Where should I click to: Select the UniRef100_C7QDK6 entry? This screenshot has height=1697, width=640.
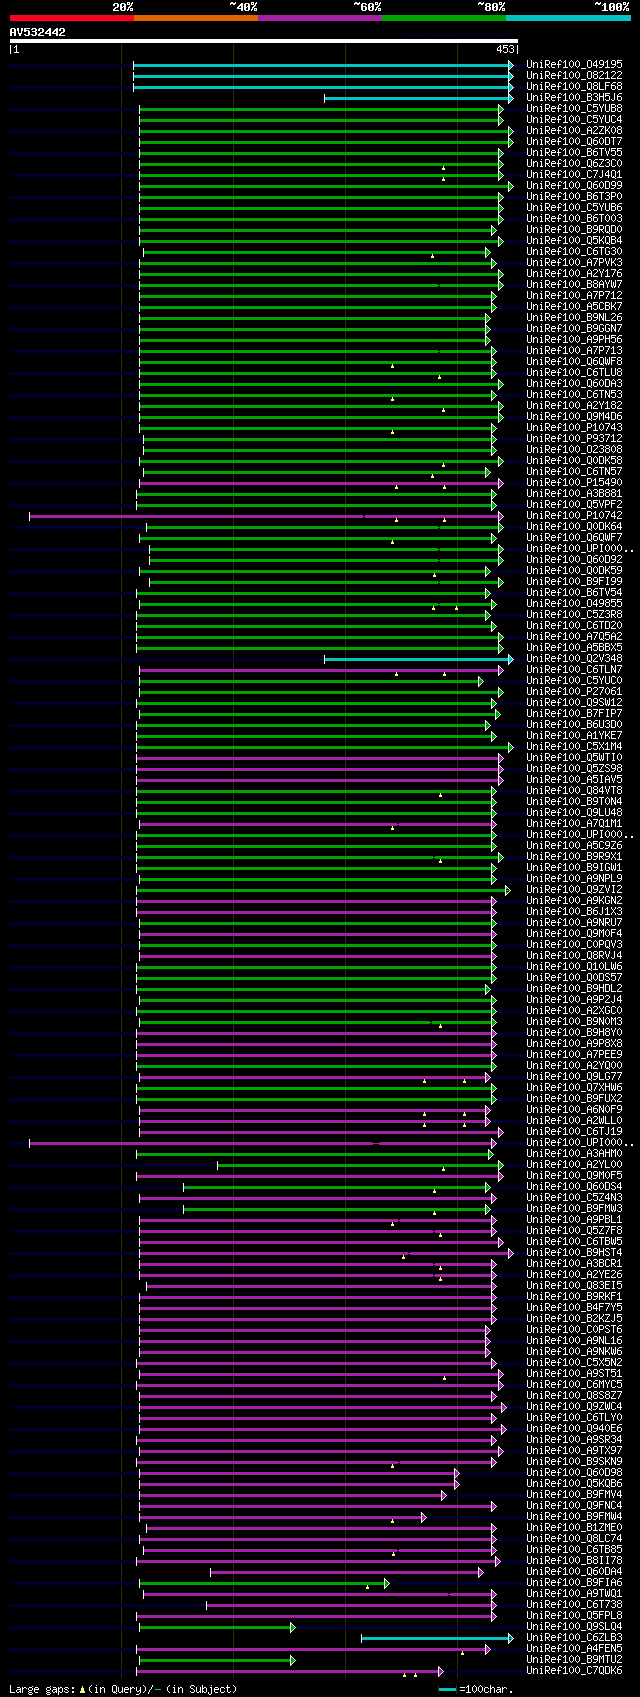tap(574, 1671)
